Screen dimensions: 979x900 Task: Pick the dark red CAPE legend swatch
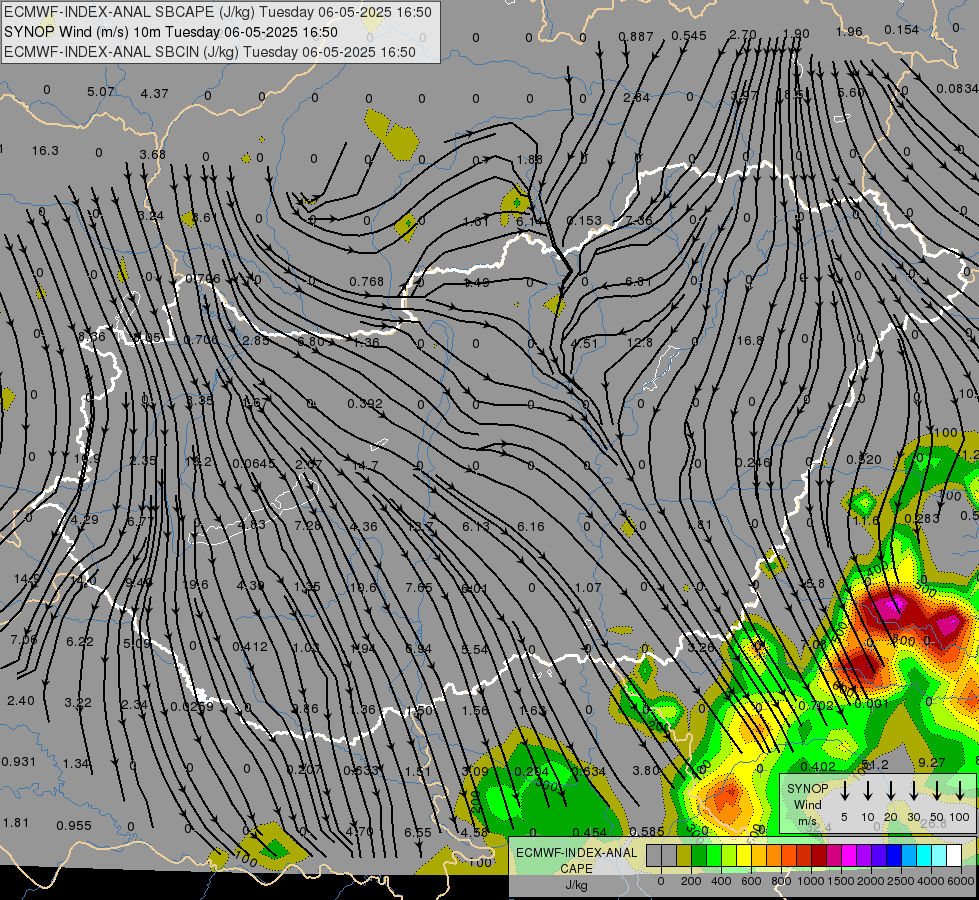click(819, 856)
